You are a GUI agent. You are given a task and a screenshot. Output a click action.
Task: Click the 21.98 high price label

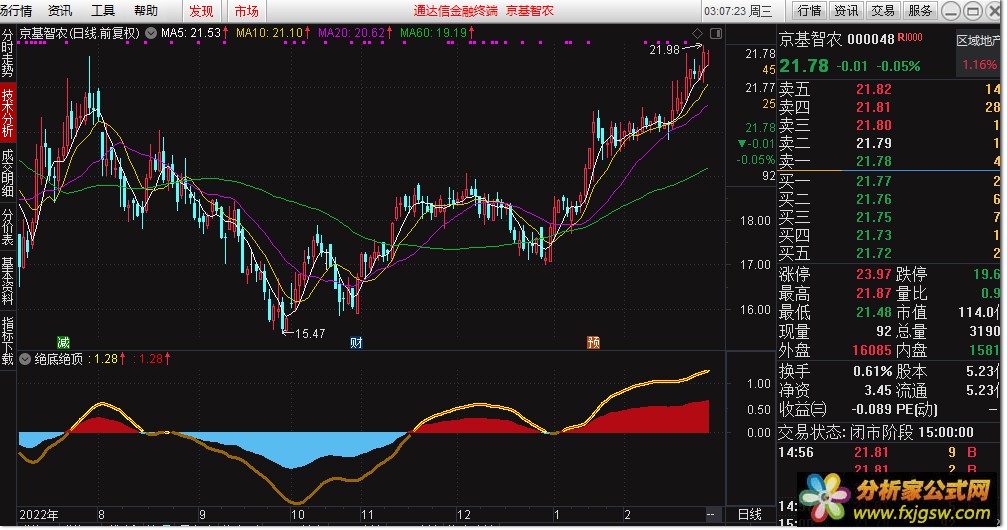click(x=664, y=49)
